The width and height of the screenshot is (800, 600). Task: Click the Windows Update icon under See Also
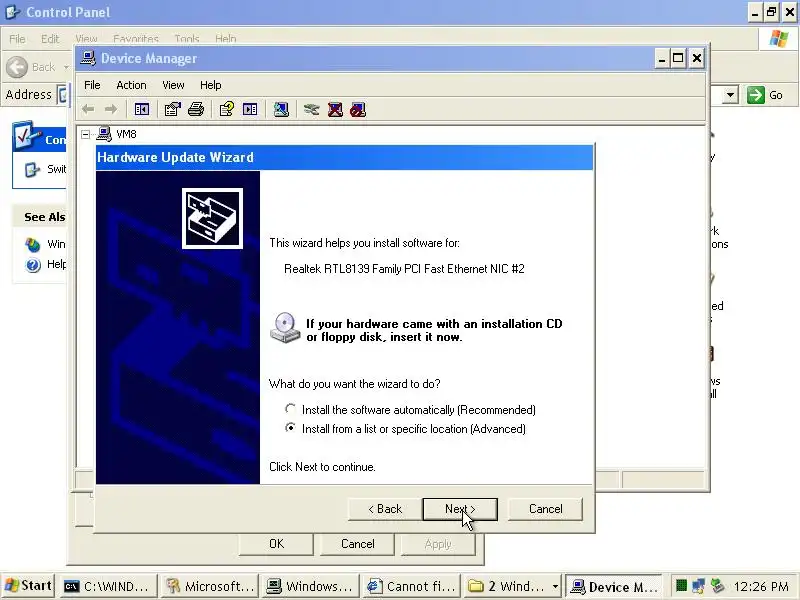(x=33, y=244)
